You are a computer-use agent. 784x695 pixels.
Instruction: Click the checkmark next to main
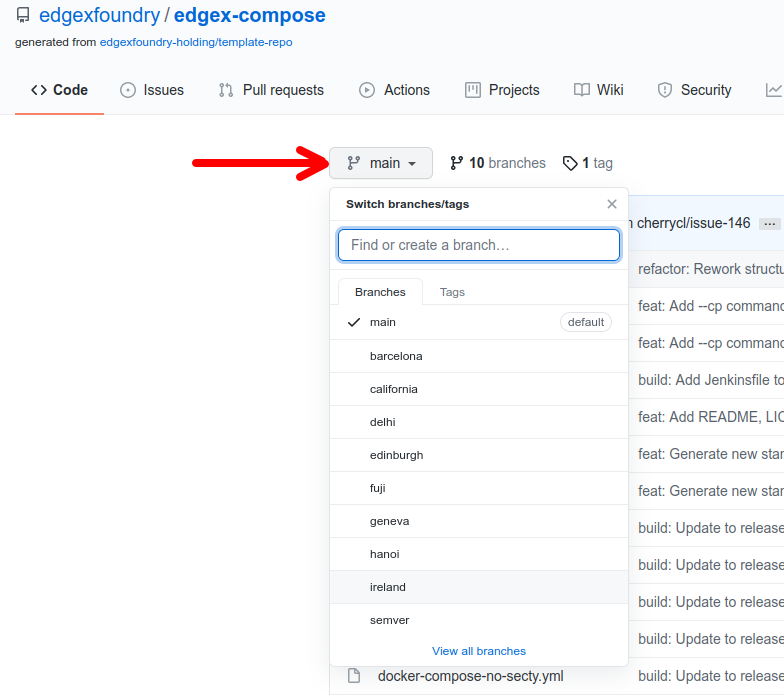[354, 322]
